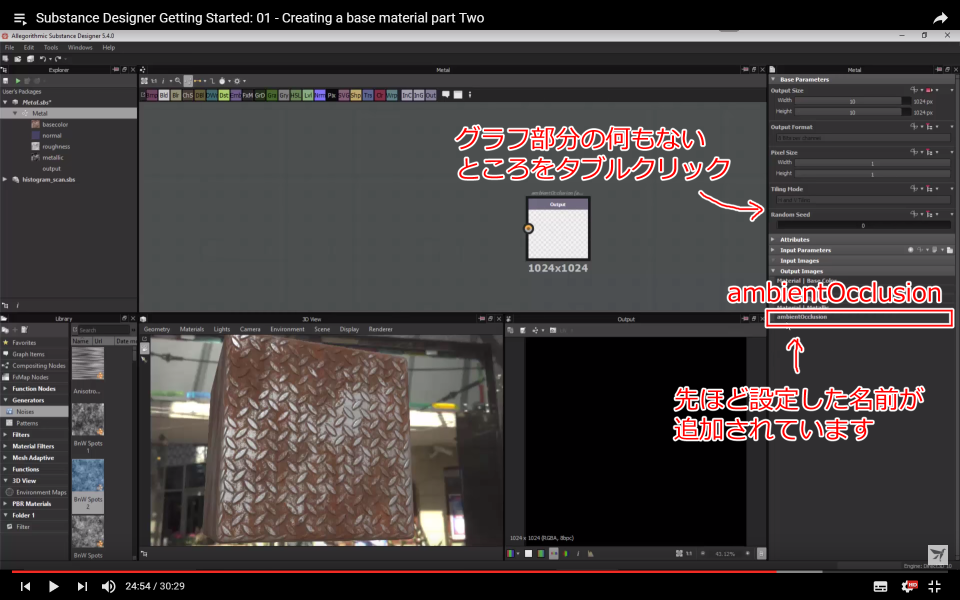The height and width of the screenshot is (600, 960).
Task: Add an FX-Map (FxM) node
Action: [248, 95]
